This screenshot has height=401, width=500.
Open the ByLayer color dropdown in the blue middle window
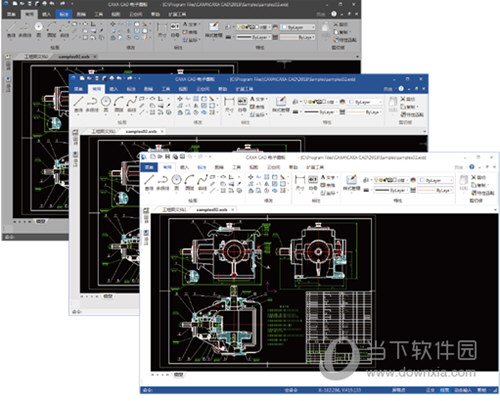coord(365,102)
